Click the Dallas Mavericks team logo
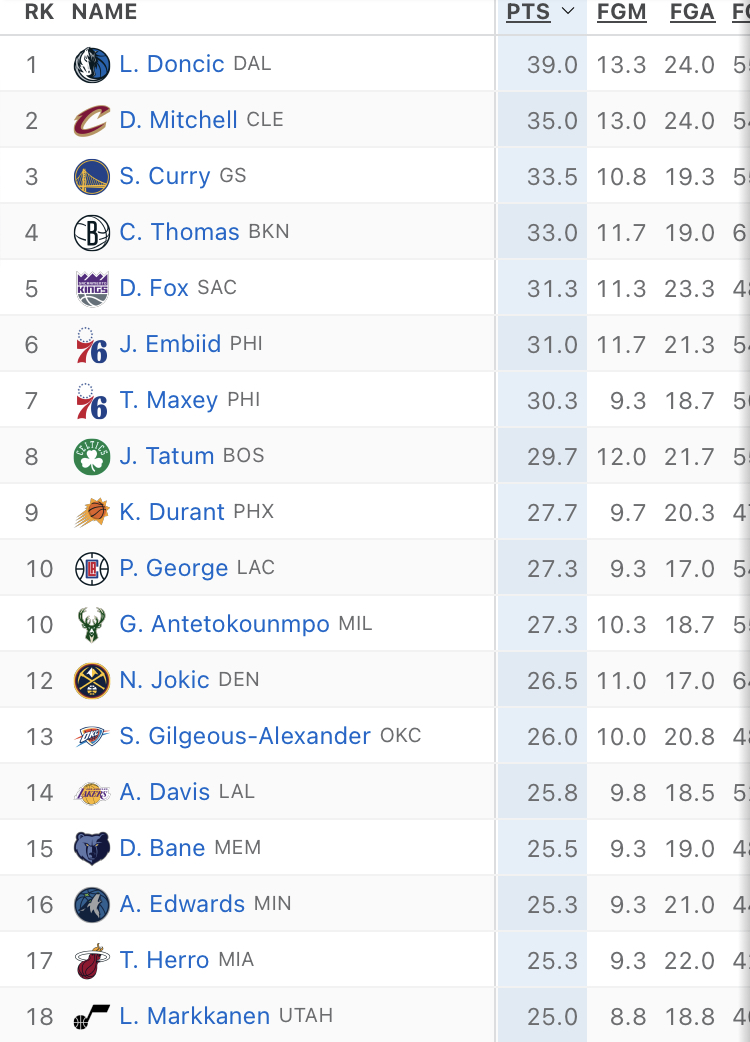The height and width of the screenshot is (1042, 750). (92, 65)
